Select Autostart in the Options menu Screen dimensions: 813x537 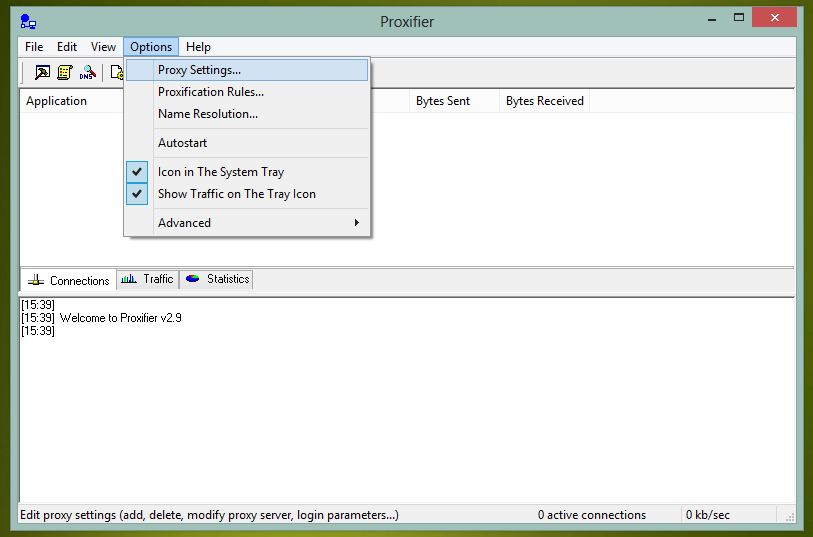[247, 143]
